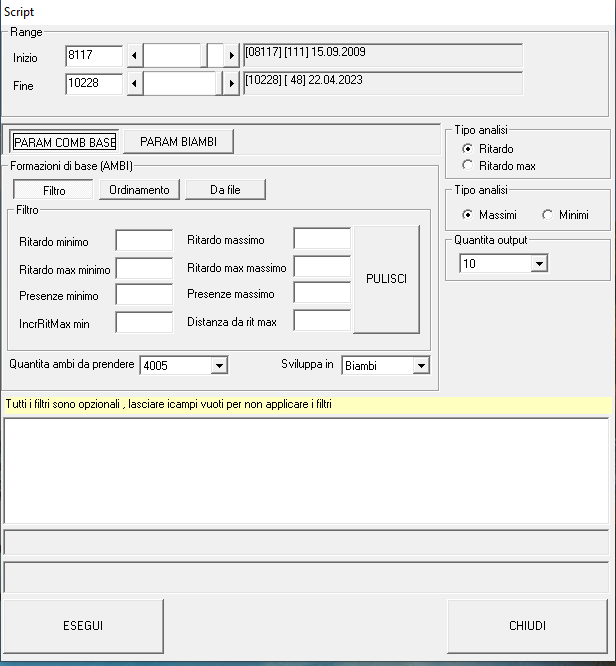The image size is (616, 666).
Task: Click the Fine date text 22.04.2023
Action: pos(336,80)
